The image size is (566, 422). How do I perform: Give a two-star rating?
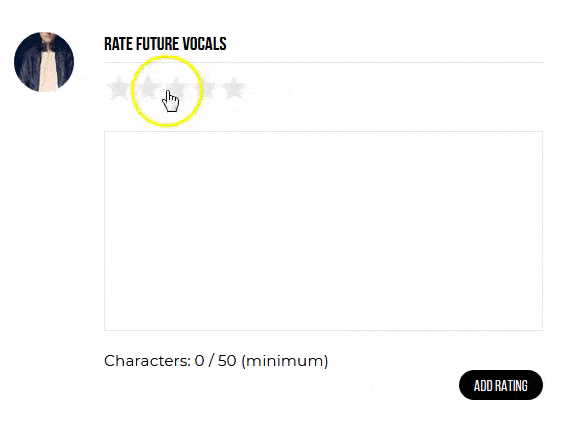(148, 88)
